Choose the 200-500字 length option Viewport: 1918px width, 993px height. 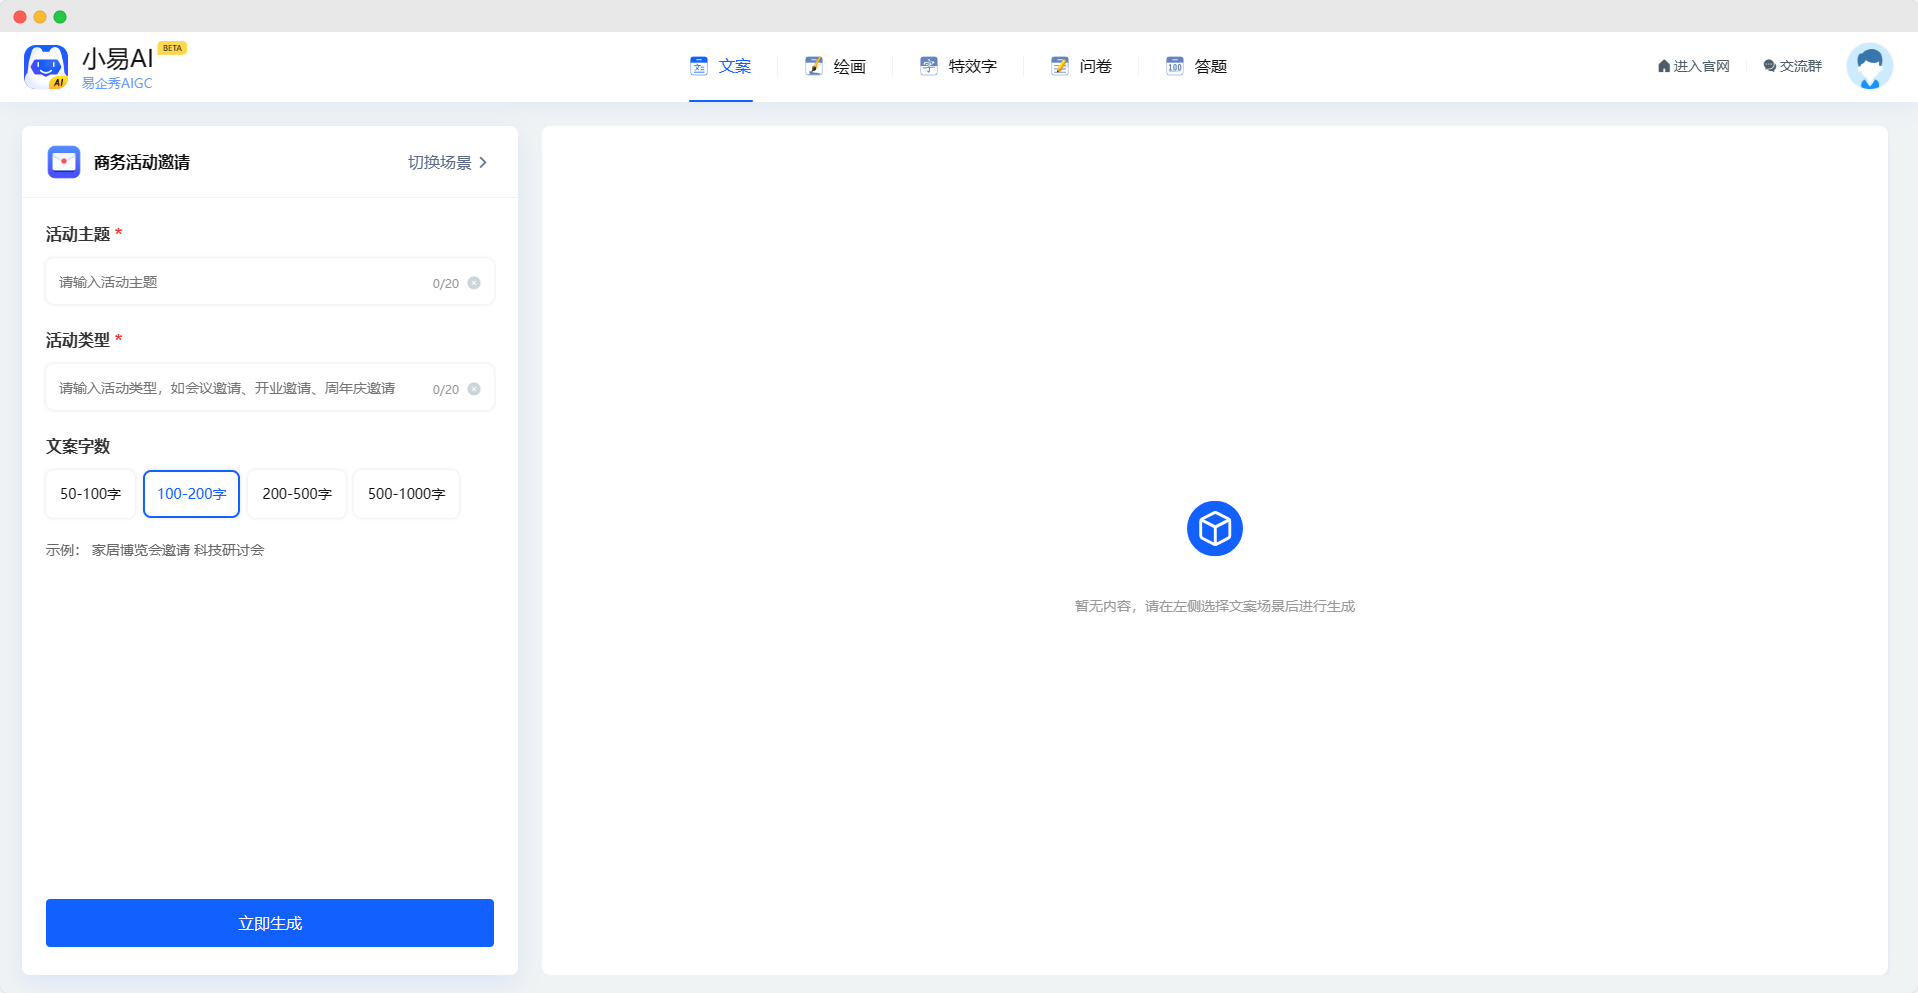click(x=297, y=494)
